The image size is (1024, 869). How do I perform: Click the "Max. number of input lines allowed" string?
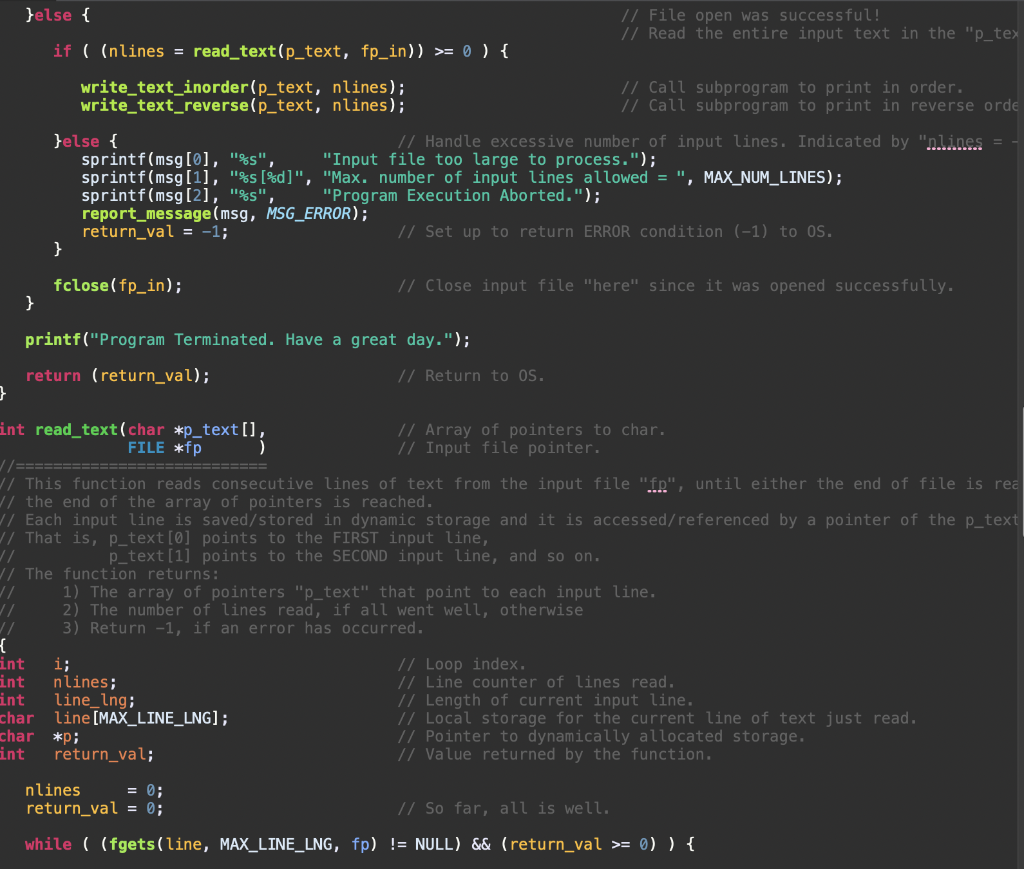(504, 178)
